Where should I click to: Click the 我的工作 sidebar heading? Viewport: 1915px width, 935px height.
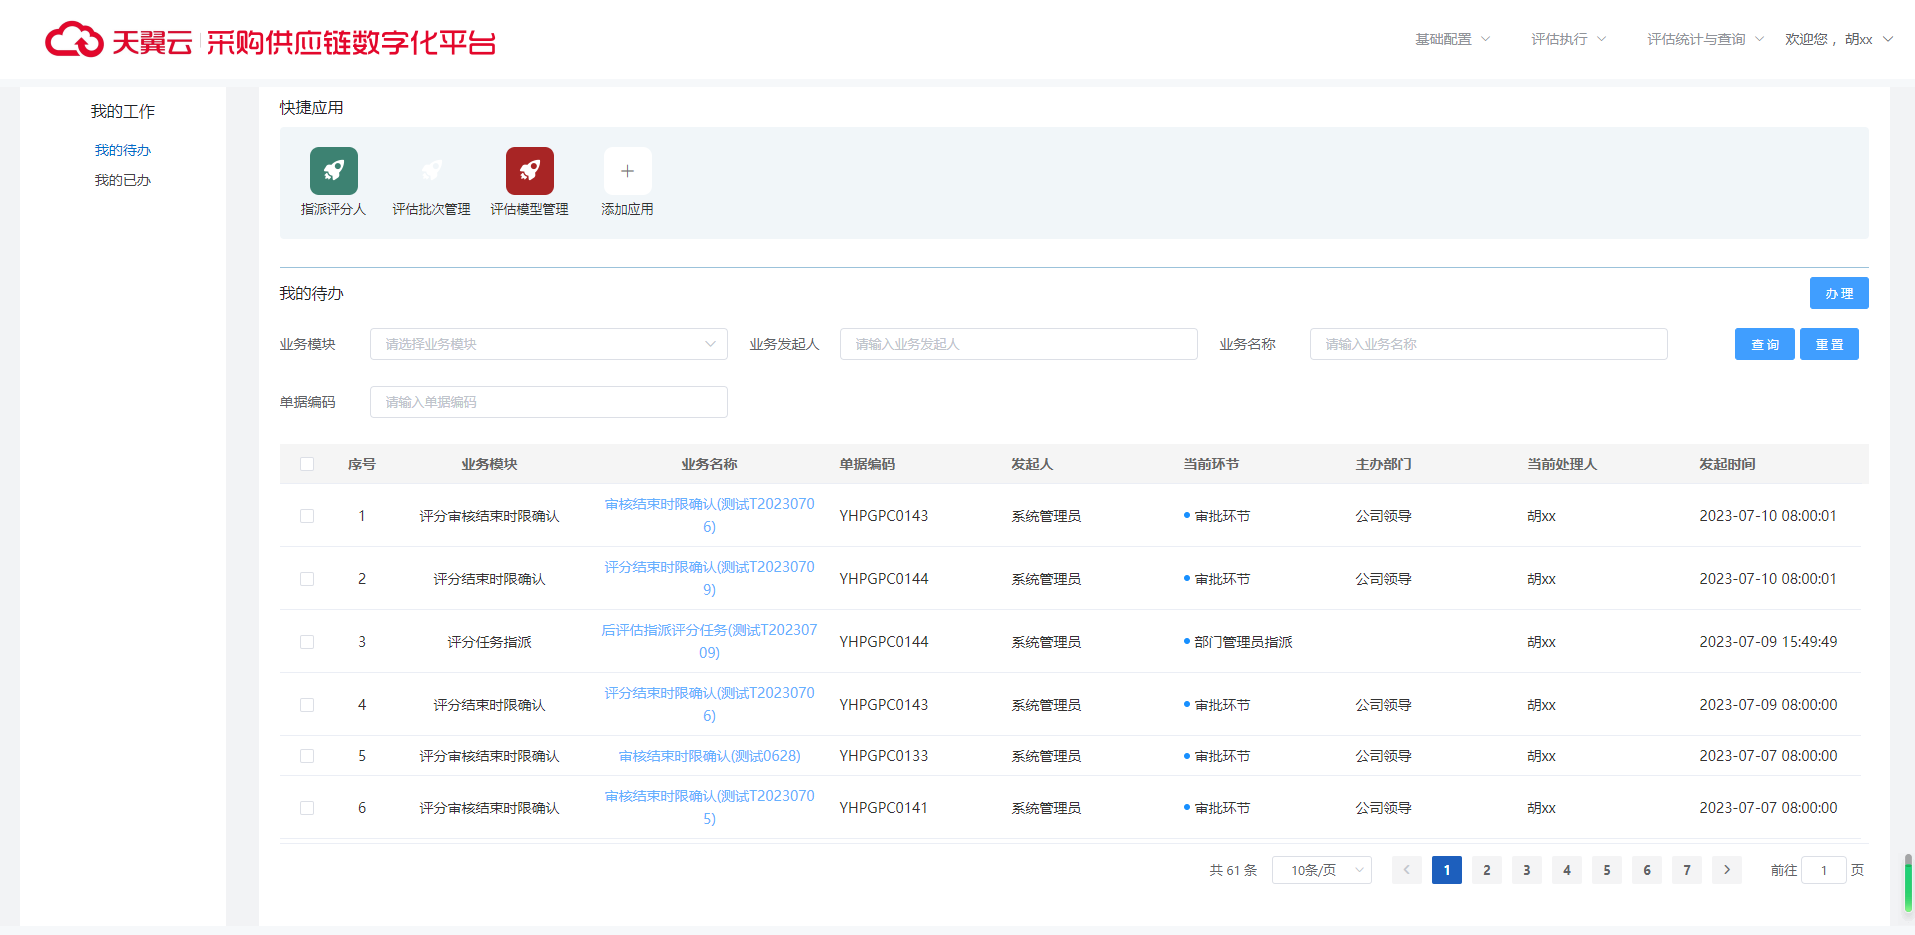pos(123,111)
